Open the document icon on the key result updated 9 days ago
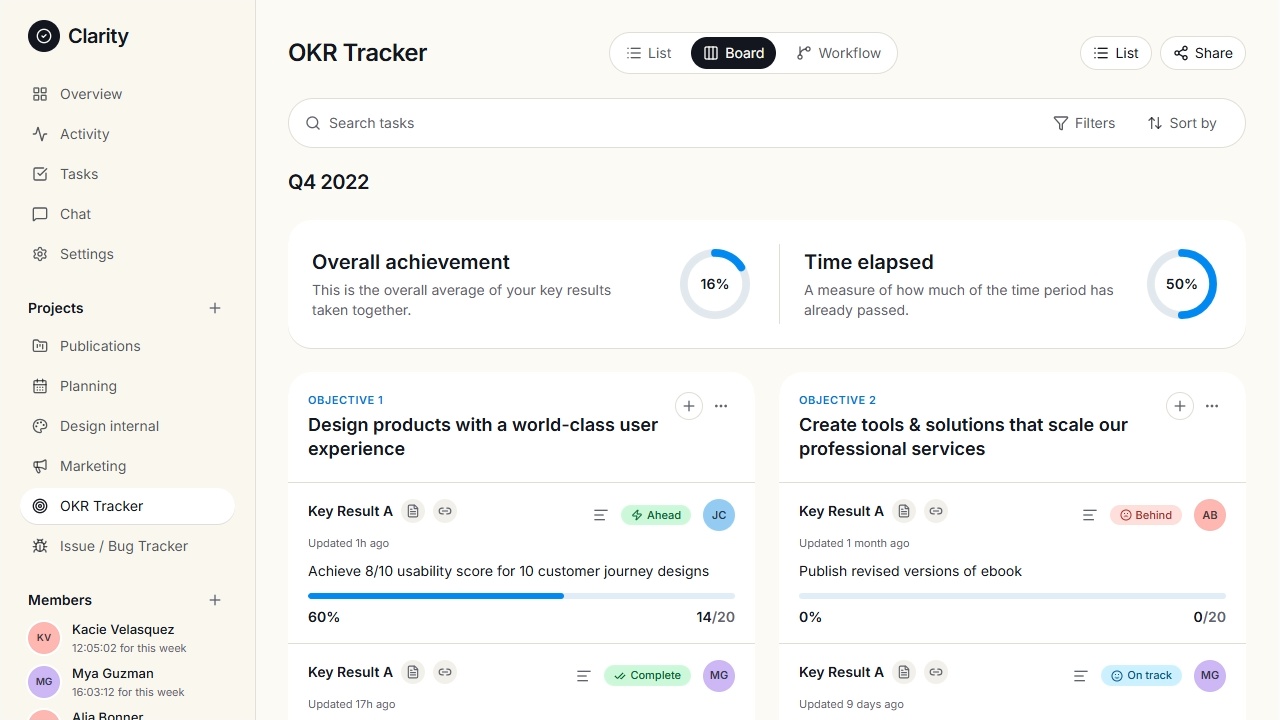This screenshot has height=720, width=1280. 904,672
